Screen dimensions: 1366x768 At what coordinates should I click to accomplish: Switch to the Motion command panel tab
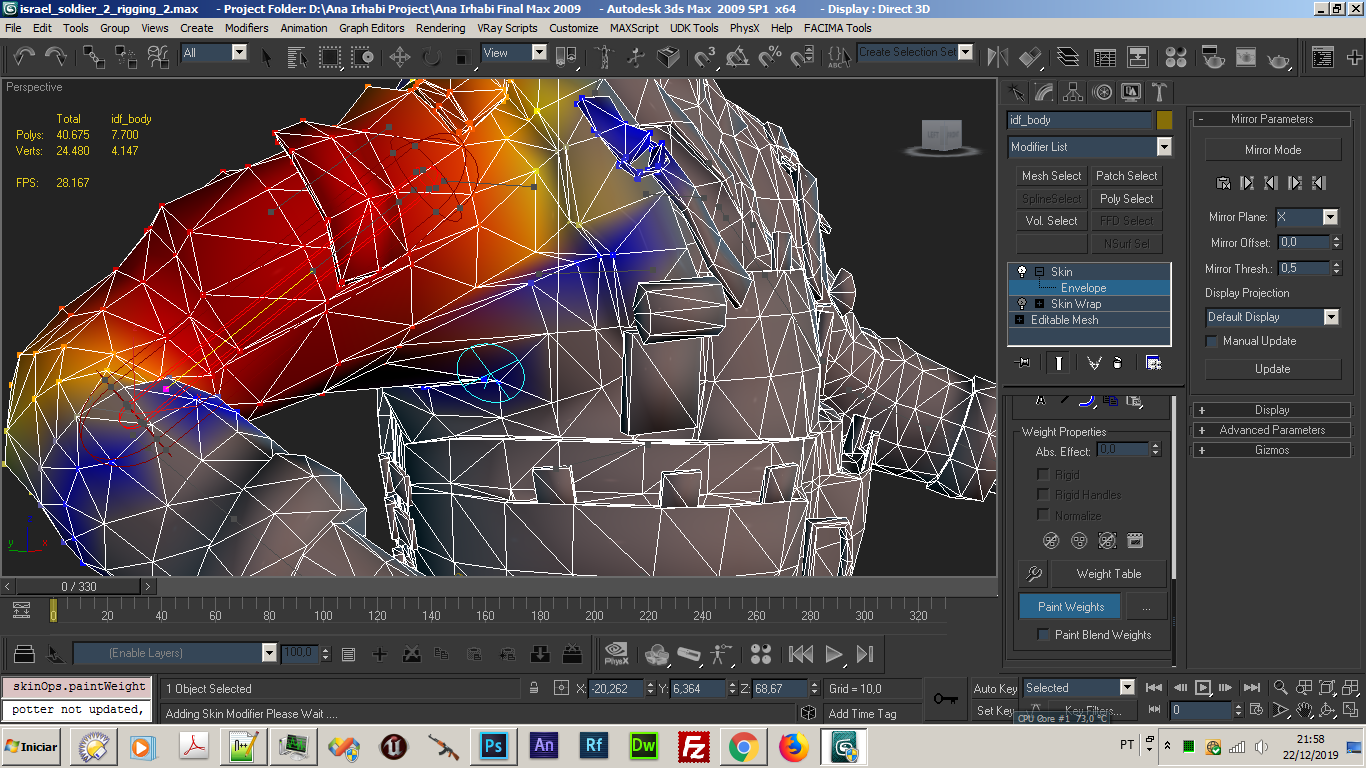click(1102, 93)
